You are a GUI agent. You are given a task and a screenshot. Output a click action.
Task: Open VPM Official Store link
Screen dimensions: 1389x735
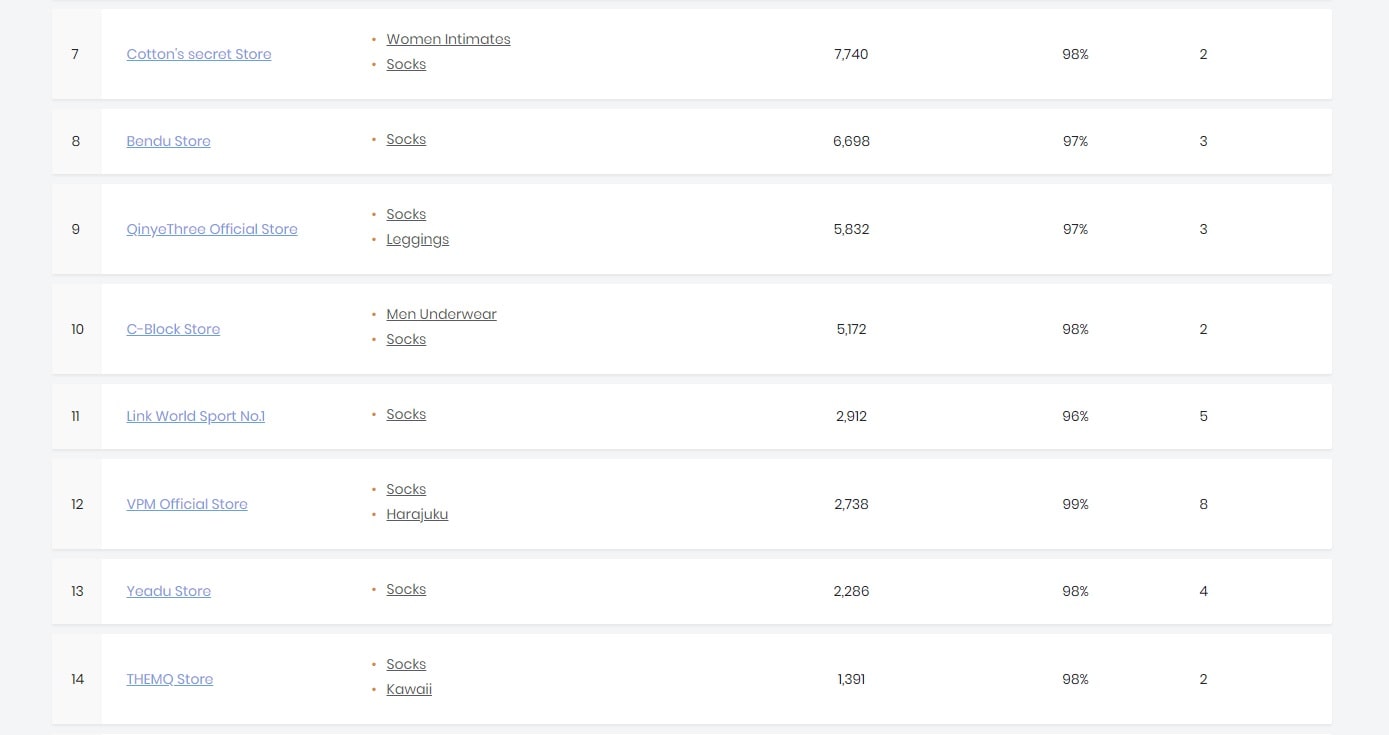pyautogui.click(x=187, y=504)
